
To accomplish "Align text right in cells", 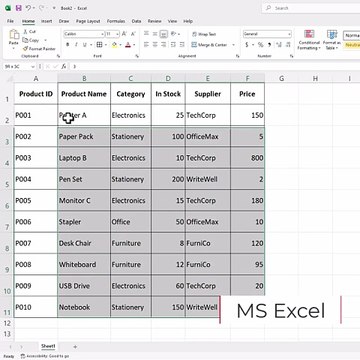I will pos(163,45).
